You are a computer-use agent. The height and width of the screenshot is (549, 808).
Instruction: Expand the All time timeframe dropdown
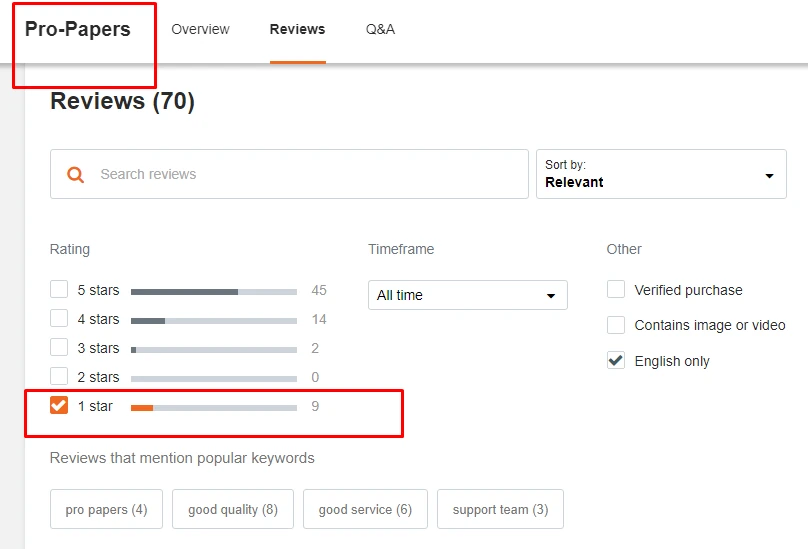point(467,295)
